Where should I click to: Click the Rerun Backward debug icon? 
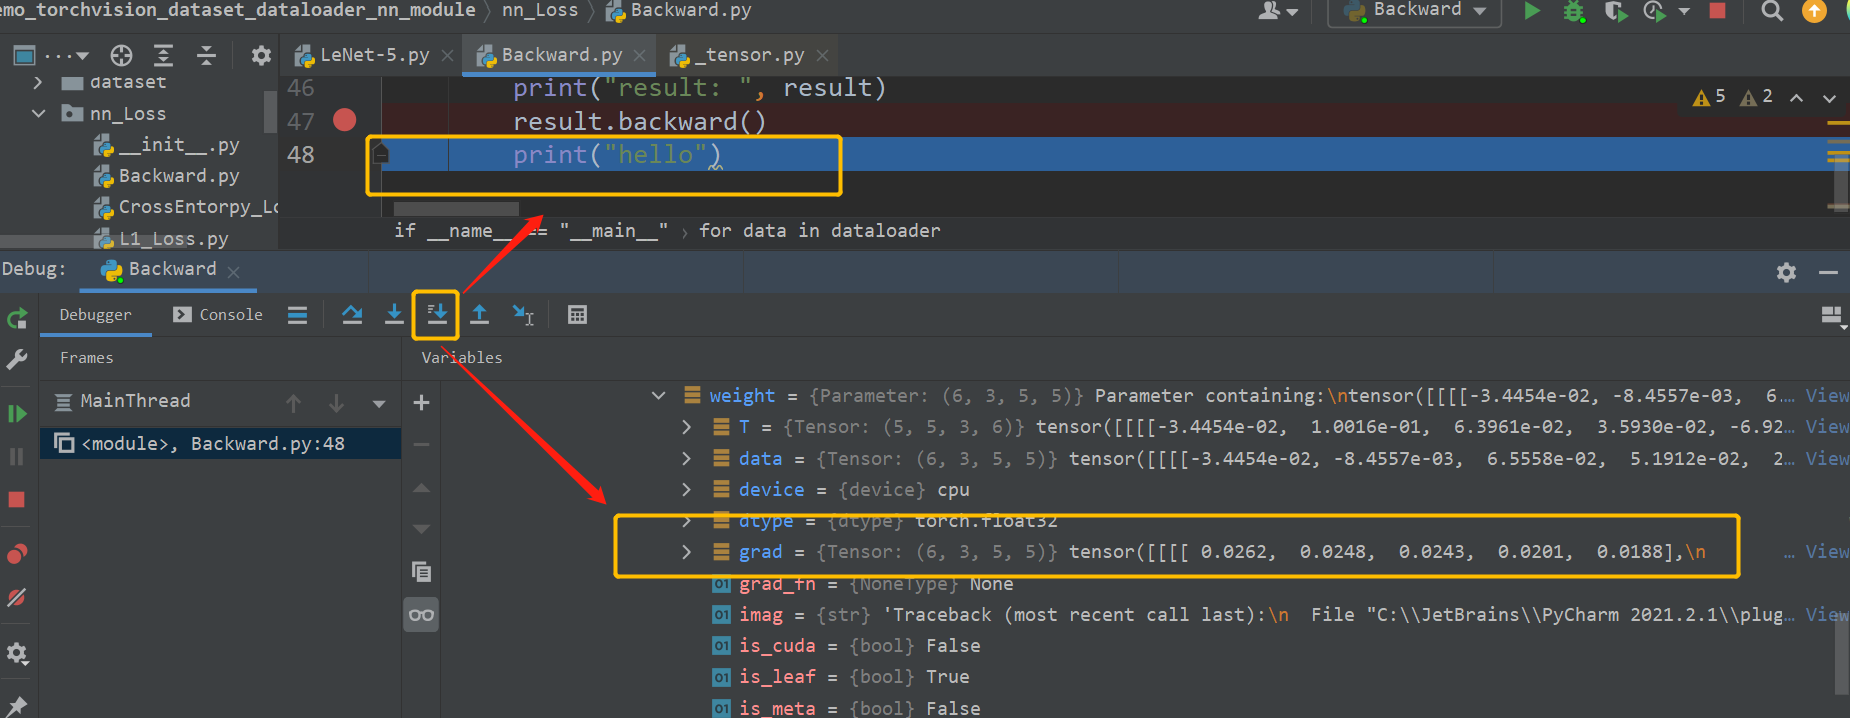coord(17,319)
